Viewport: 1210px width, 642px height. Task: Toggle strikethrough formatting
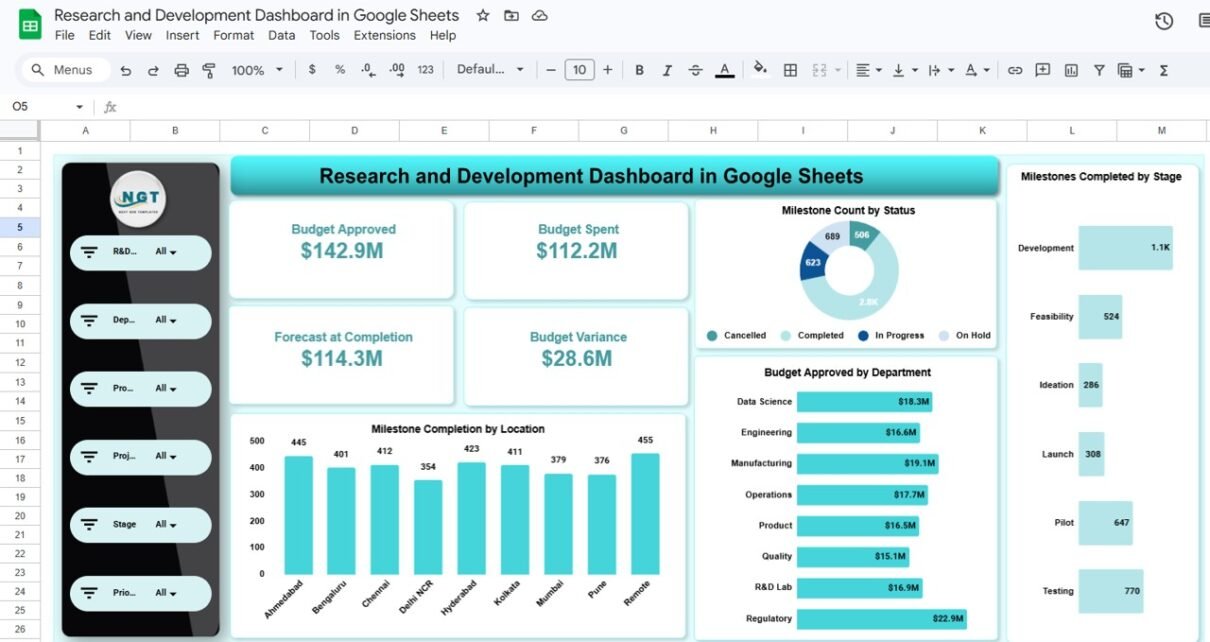pos(696,70)
